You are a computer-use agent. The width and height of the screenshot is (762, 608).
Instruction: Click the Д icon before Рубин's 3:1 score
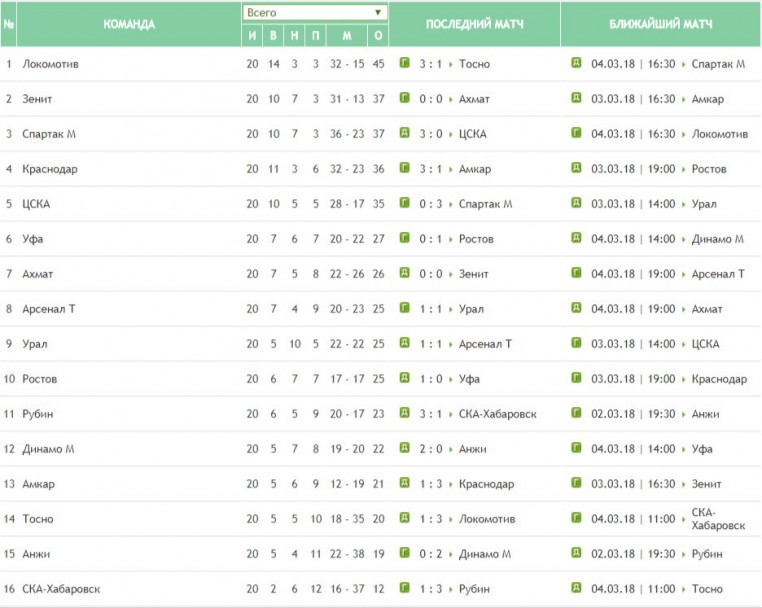click(404, 413)
